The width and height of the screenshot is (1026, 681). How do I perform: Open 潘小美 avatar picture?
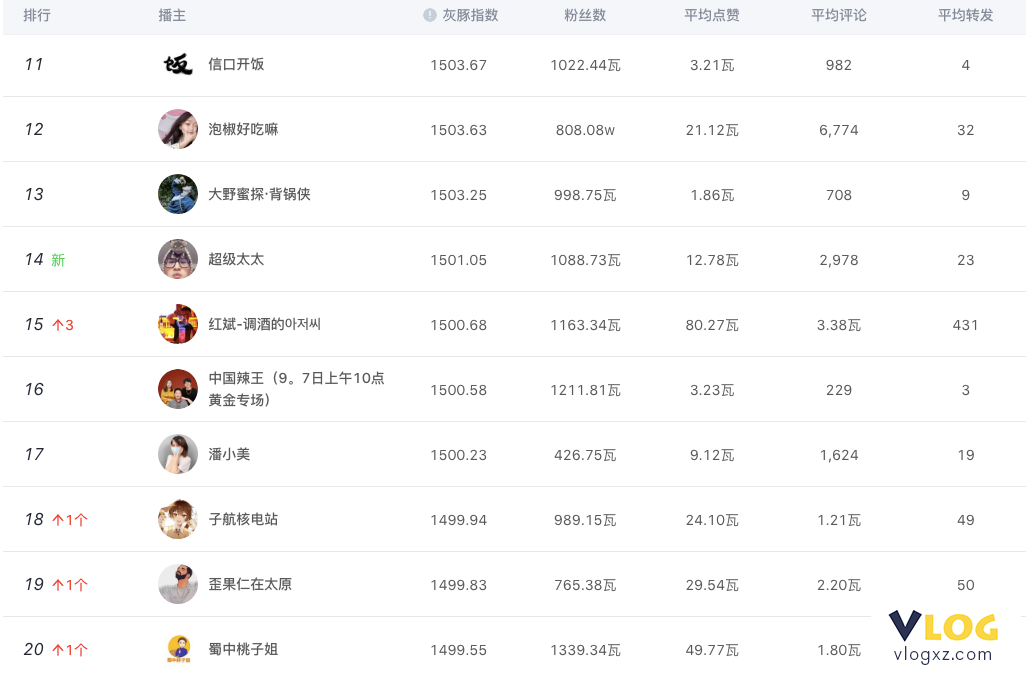[178, 454]
